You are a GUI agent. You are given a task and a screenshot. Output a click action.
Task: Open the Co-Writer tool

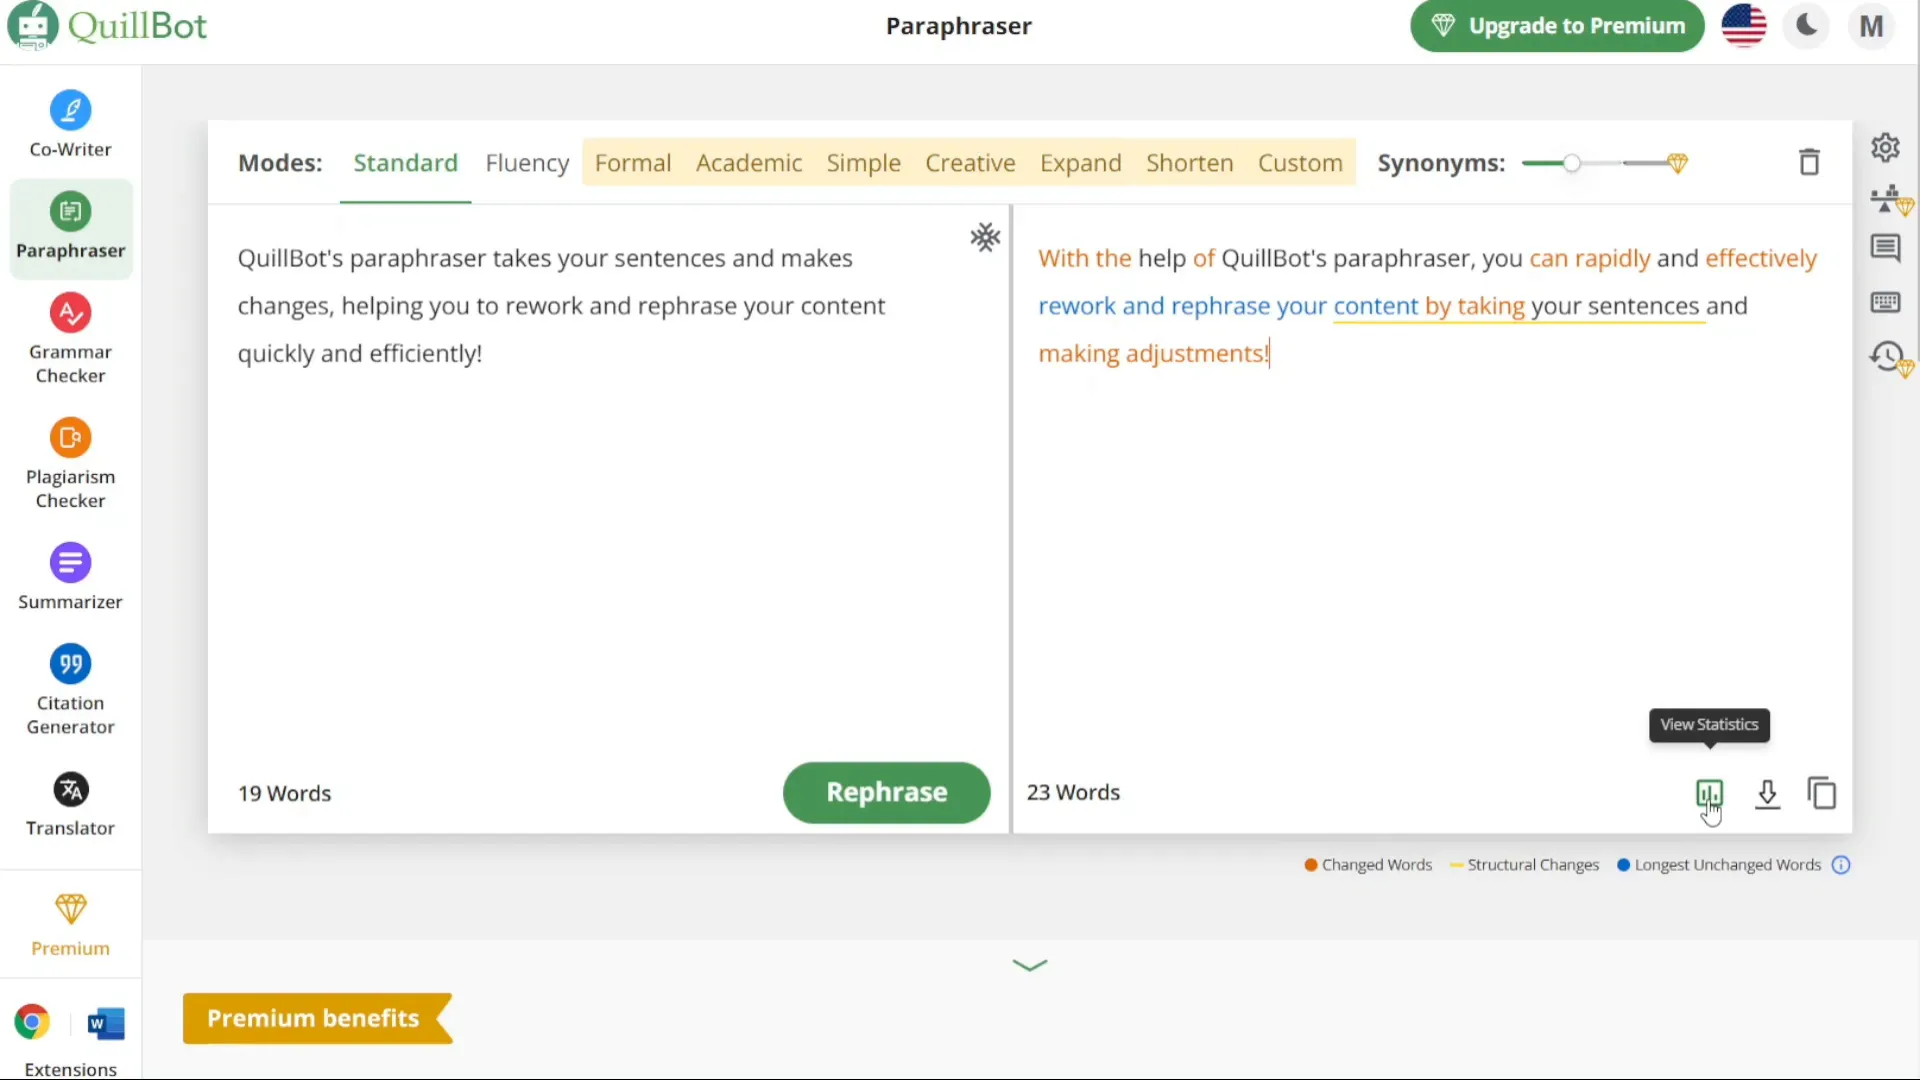tap(70, 124)
